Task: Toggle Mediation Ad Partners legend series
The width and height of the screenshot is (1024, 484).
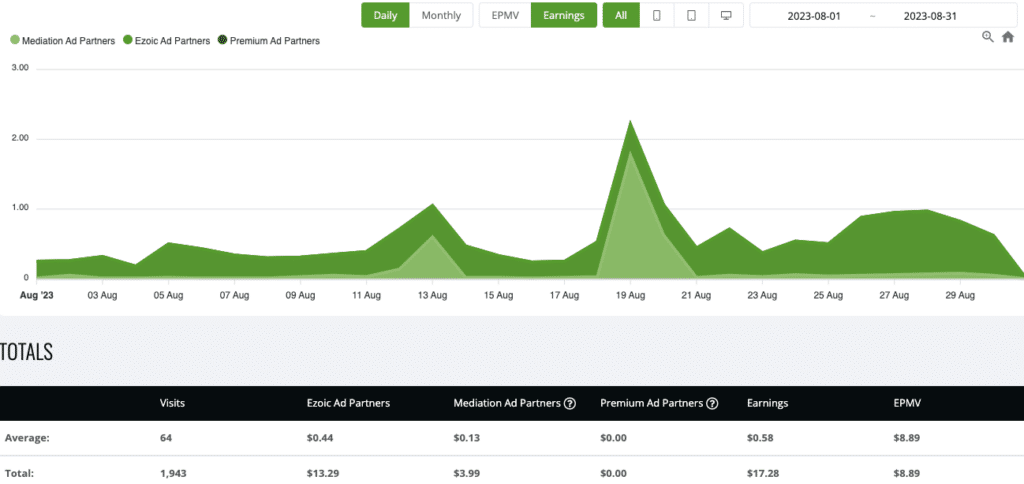Action: click(60, 41)
